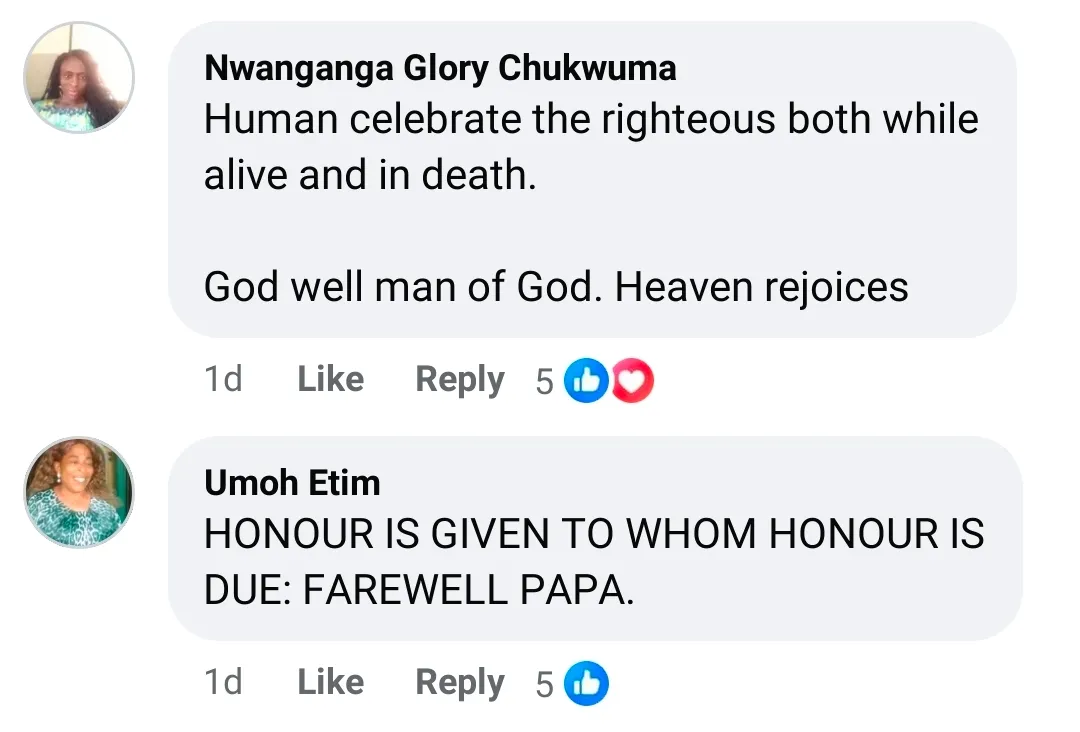Open Nwanganga Glory Chukwuma's profile picture

tap(79, 78)
